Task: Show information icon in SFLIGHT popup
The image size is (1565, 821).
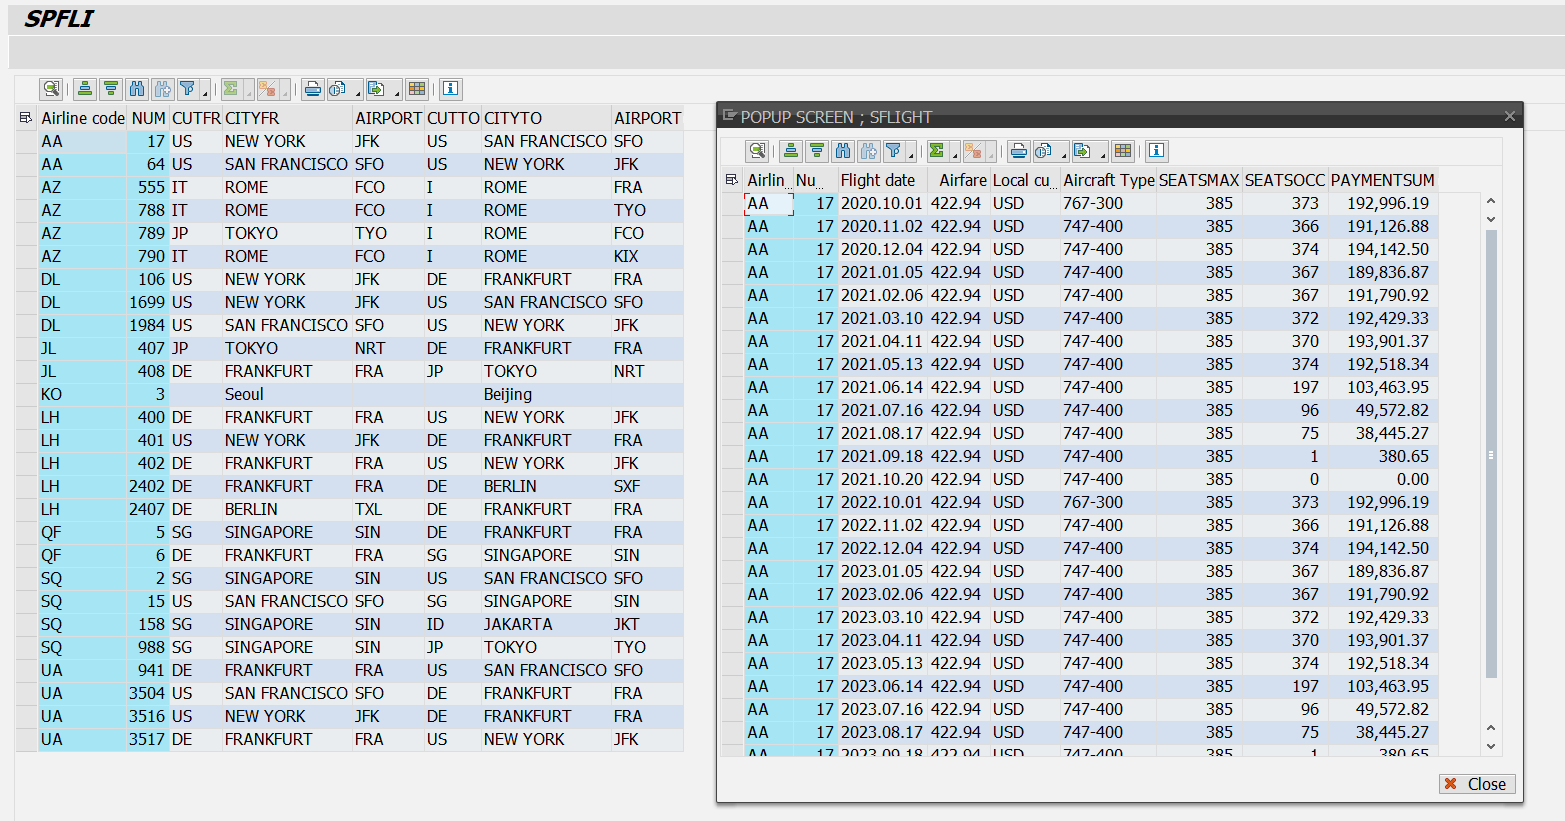Action: click(x=1157, y=151)
